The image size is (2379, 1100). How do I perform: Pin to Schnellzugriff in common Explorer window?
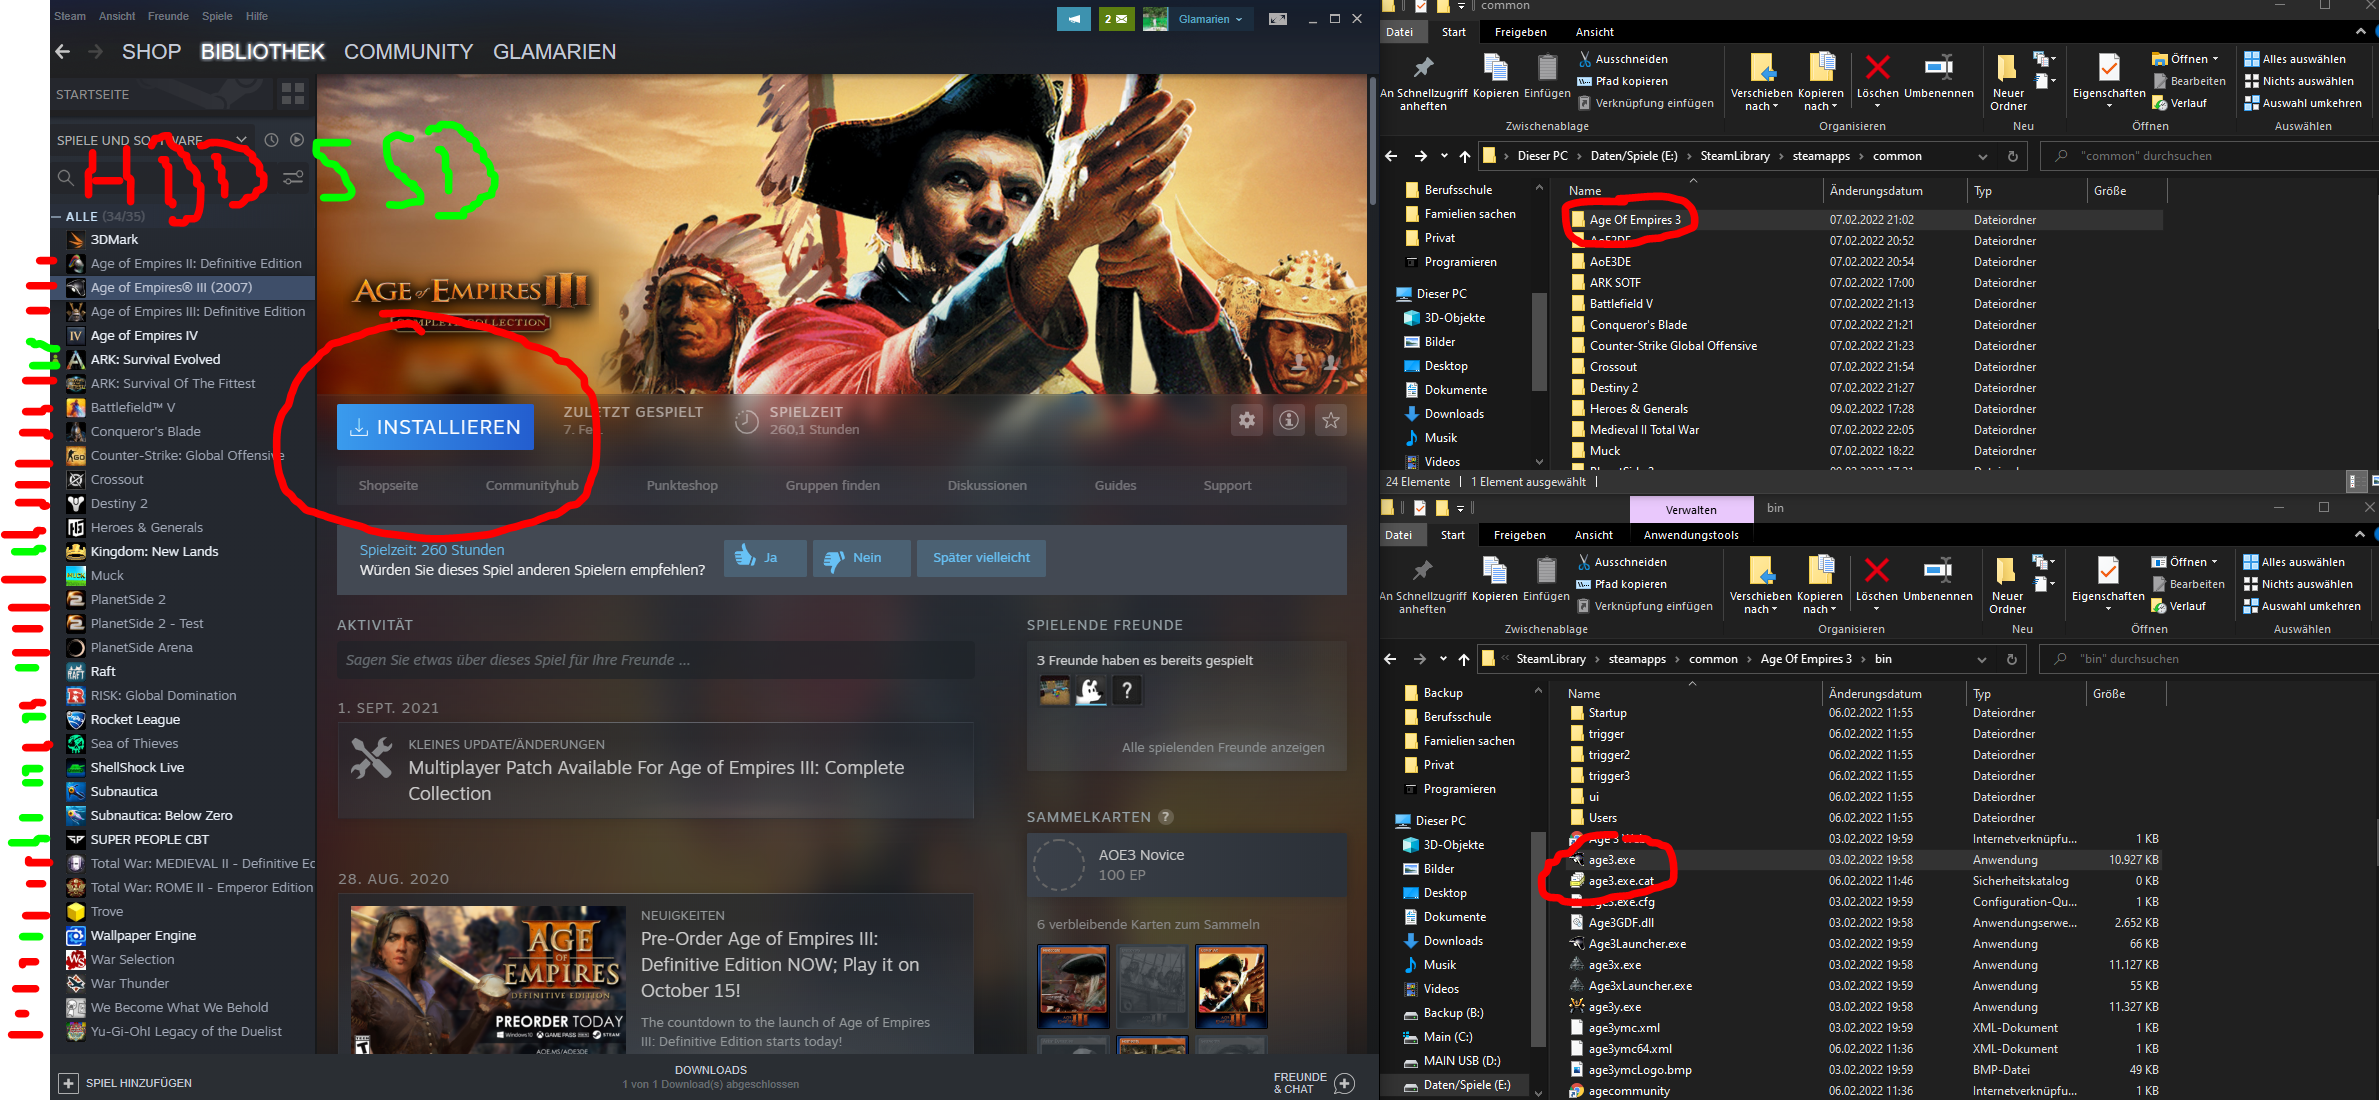[1423, 82]
